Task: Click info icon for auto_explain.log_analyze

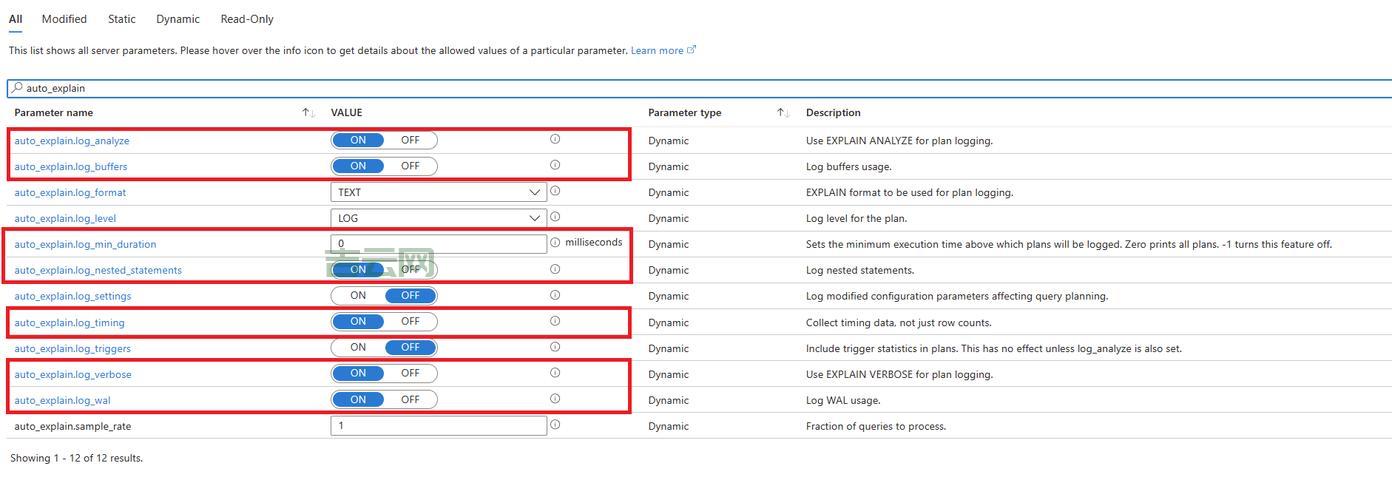Action: click(x=555, y=139)
